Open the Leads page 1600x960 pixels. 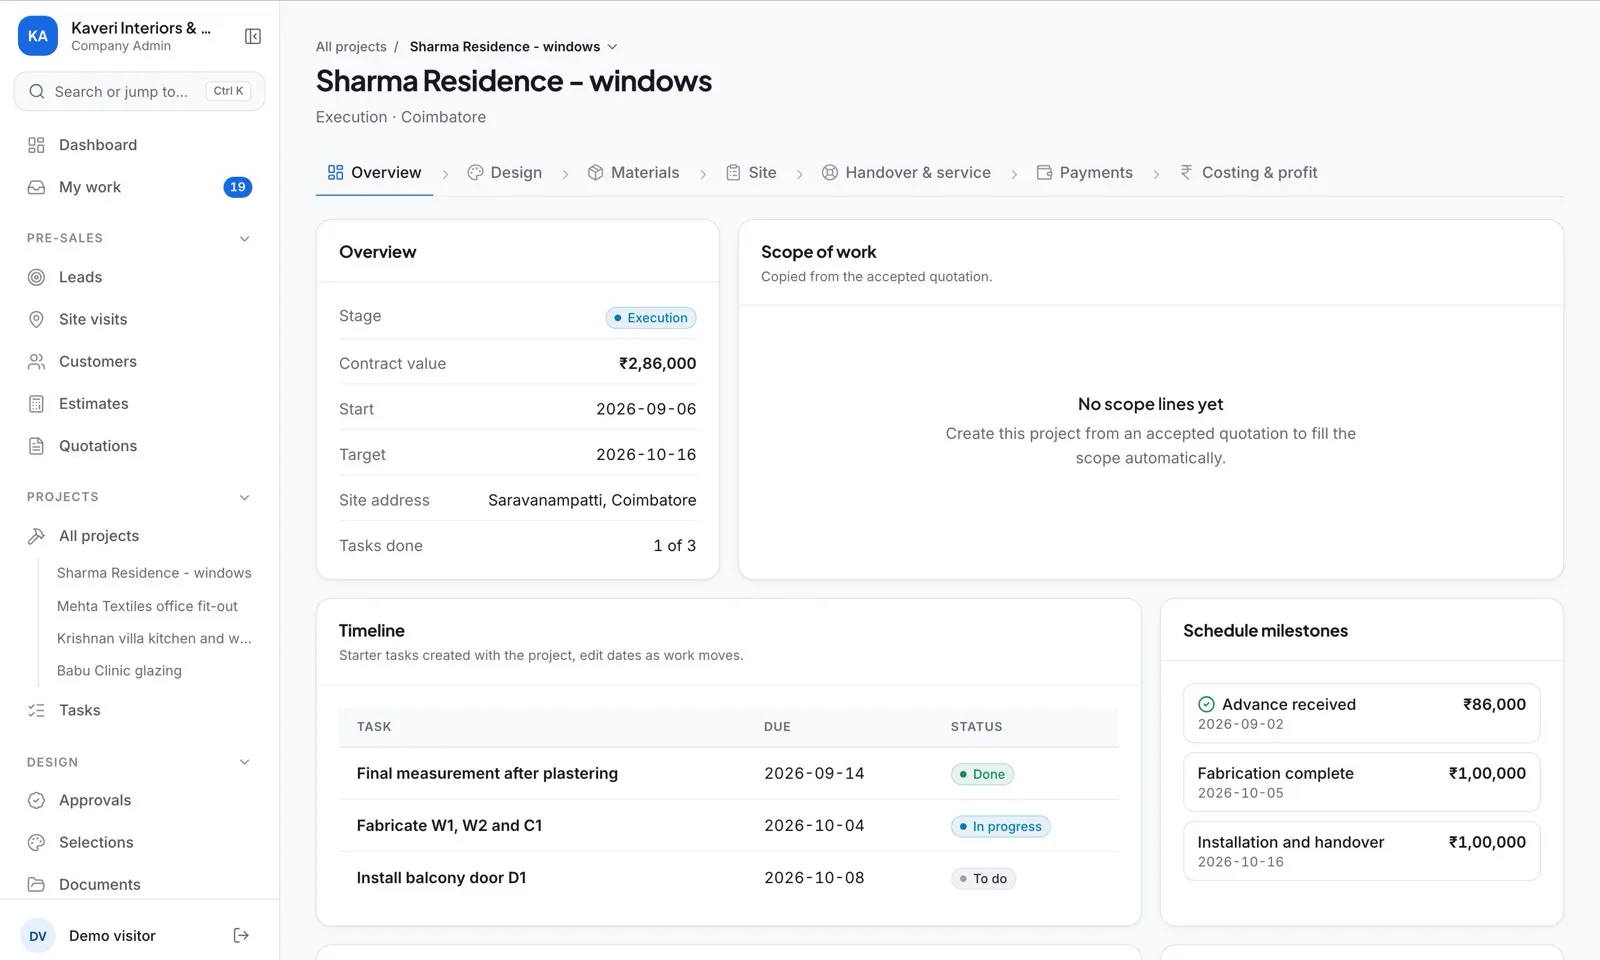(140, 277)
